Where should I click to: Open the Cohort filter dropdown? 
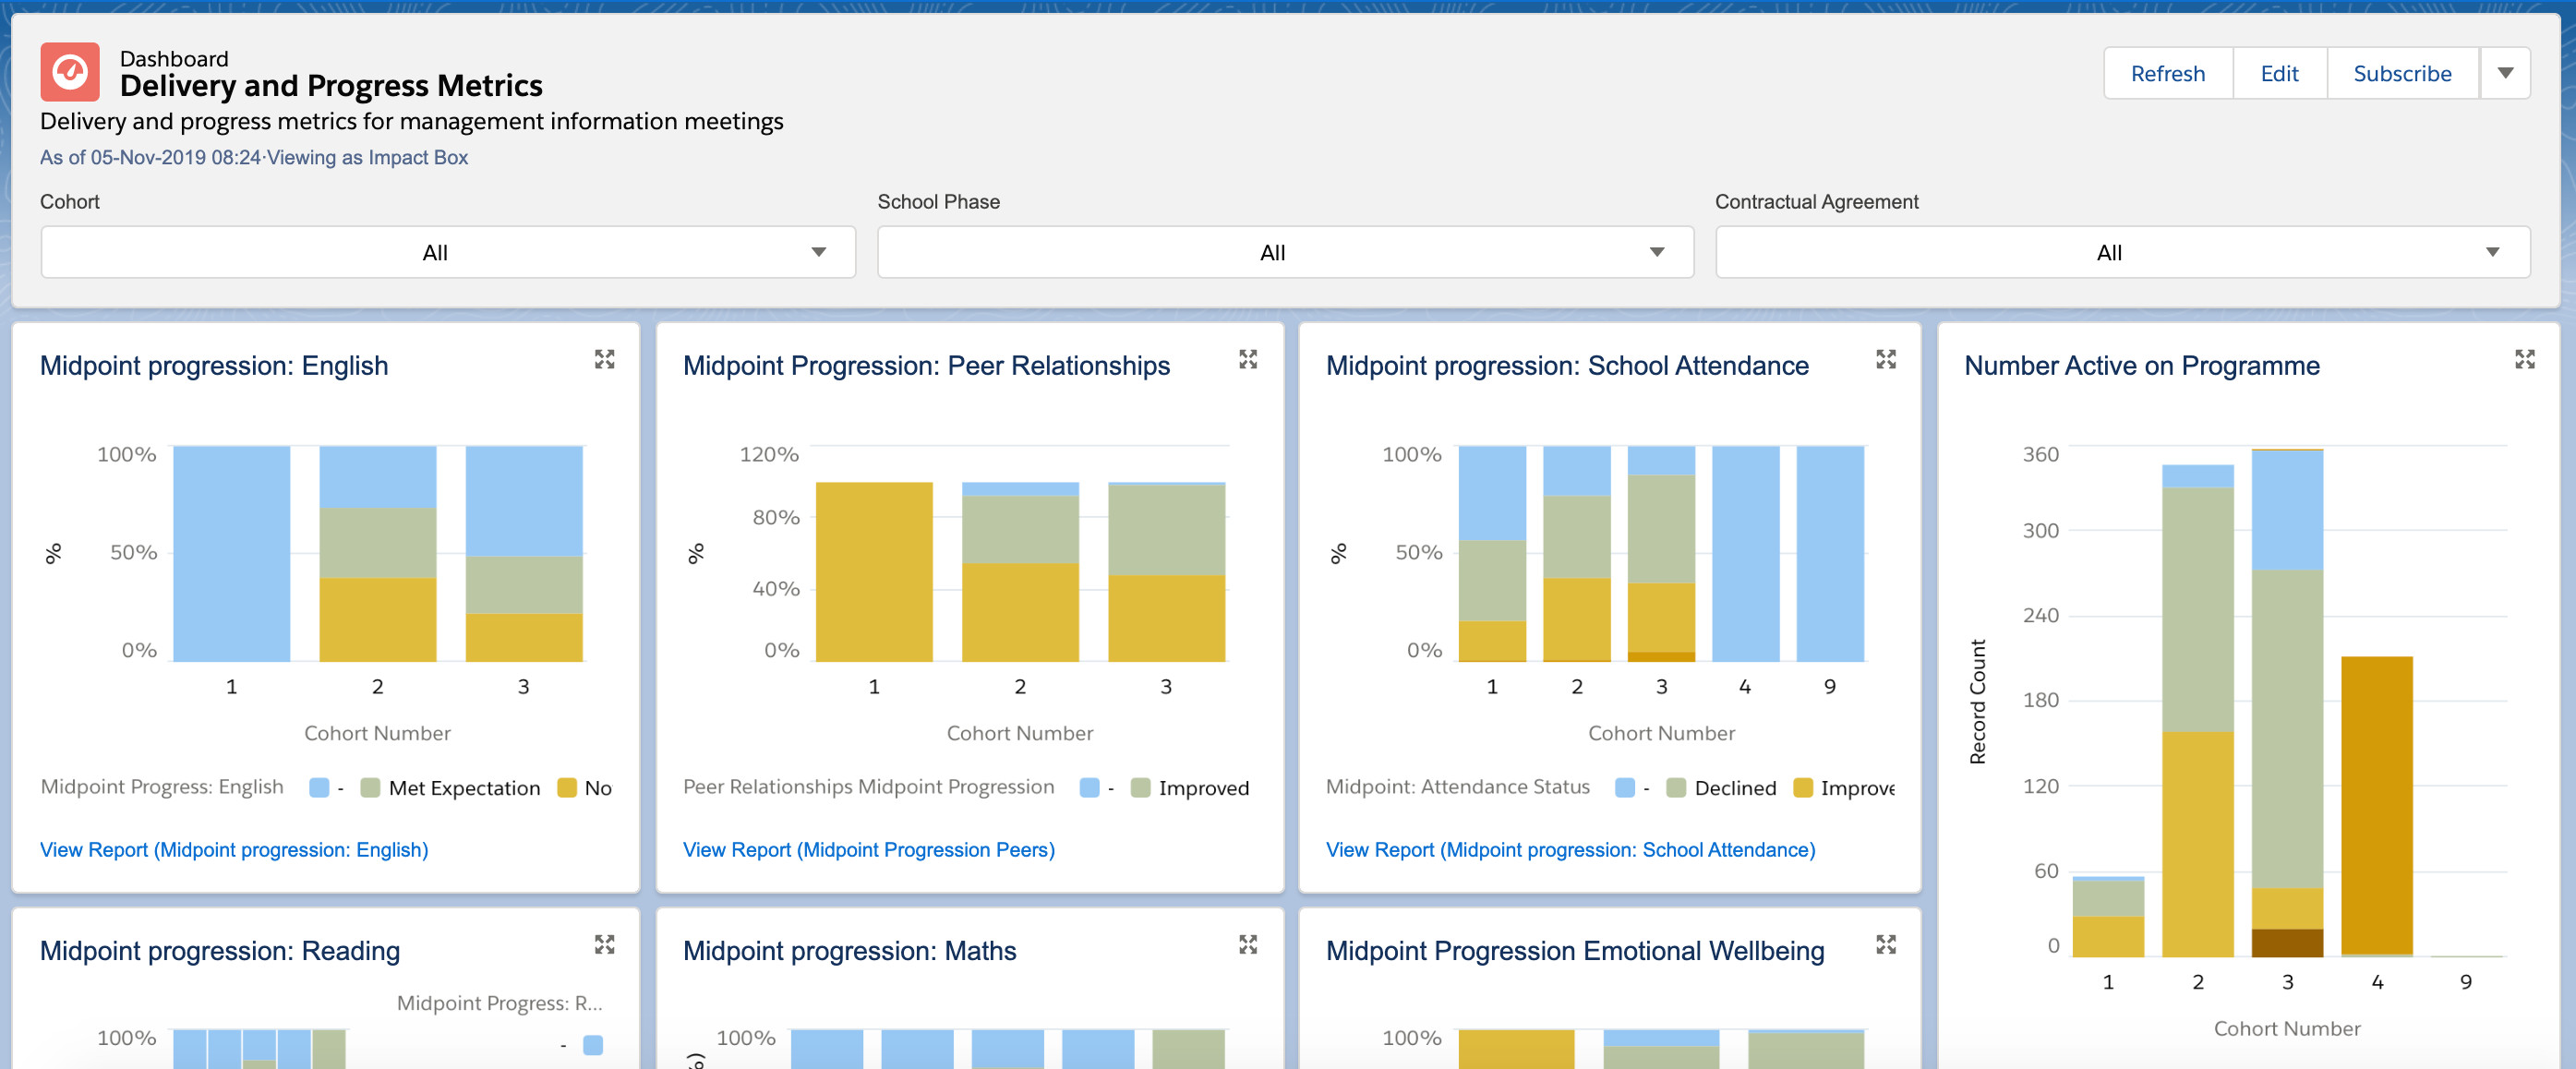(x=447, y=252)
